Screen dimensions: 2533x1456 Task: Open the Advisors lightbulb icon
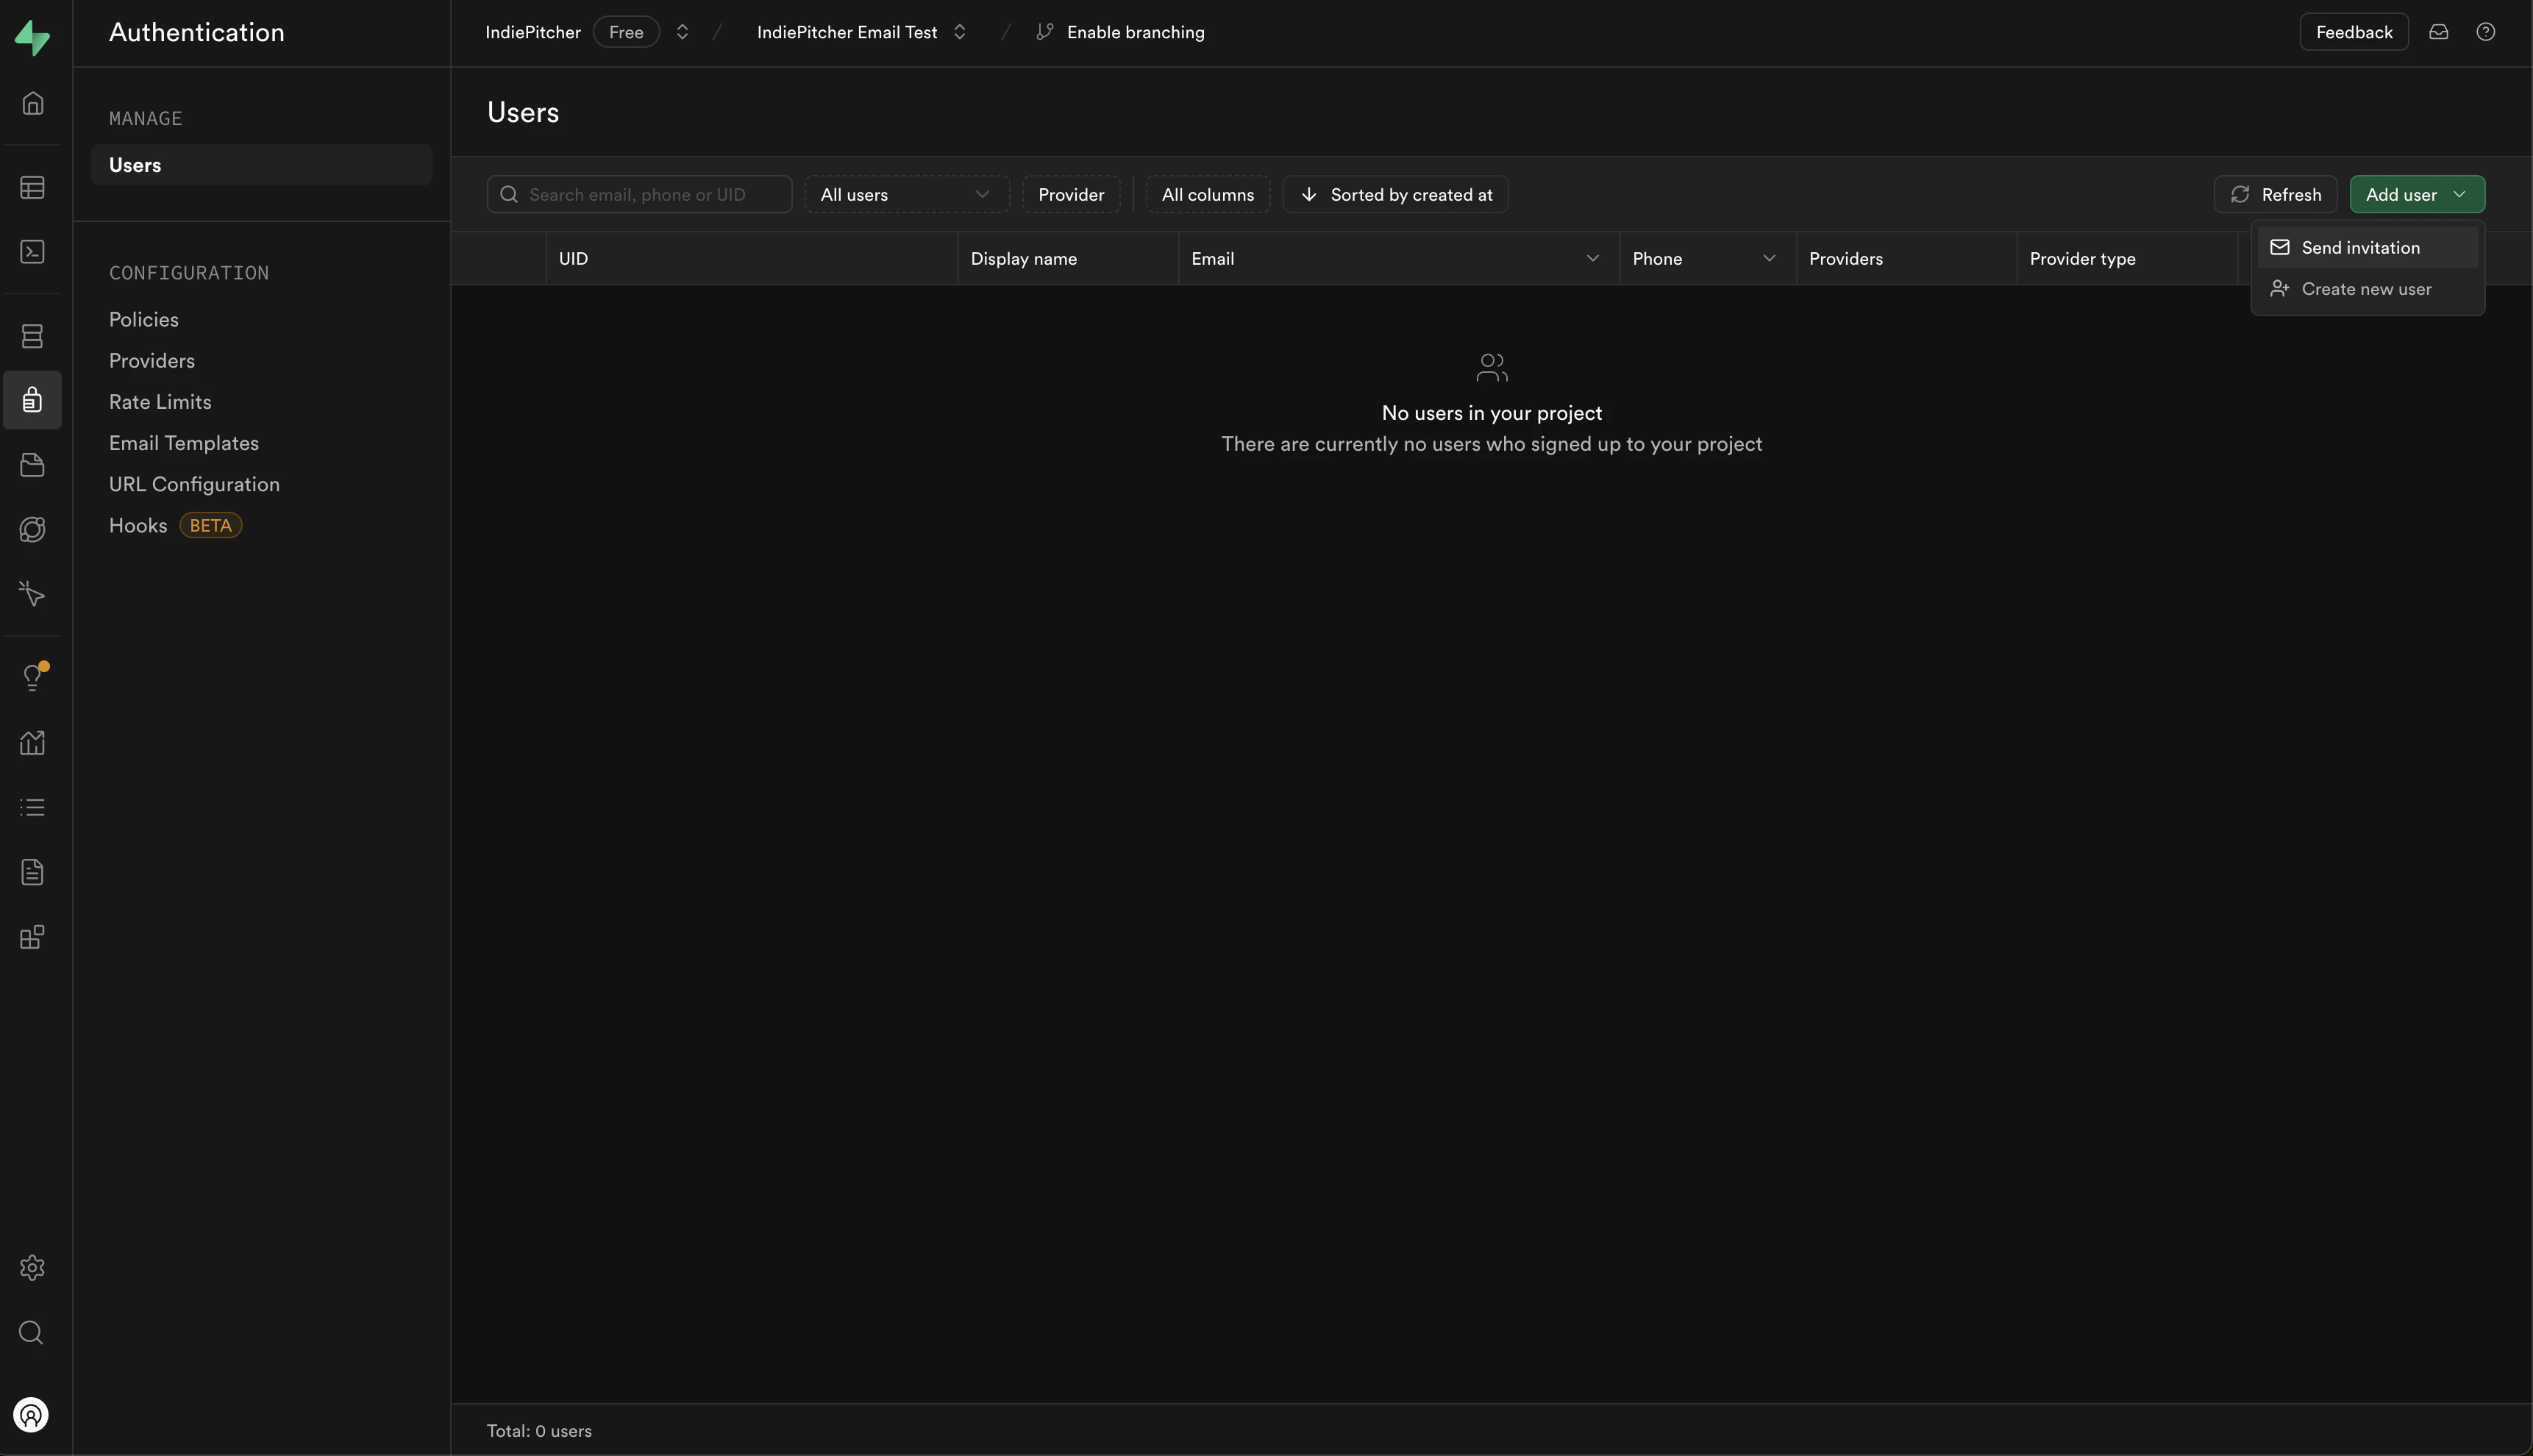tap(32, 678)
